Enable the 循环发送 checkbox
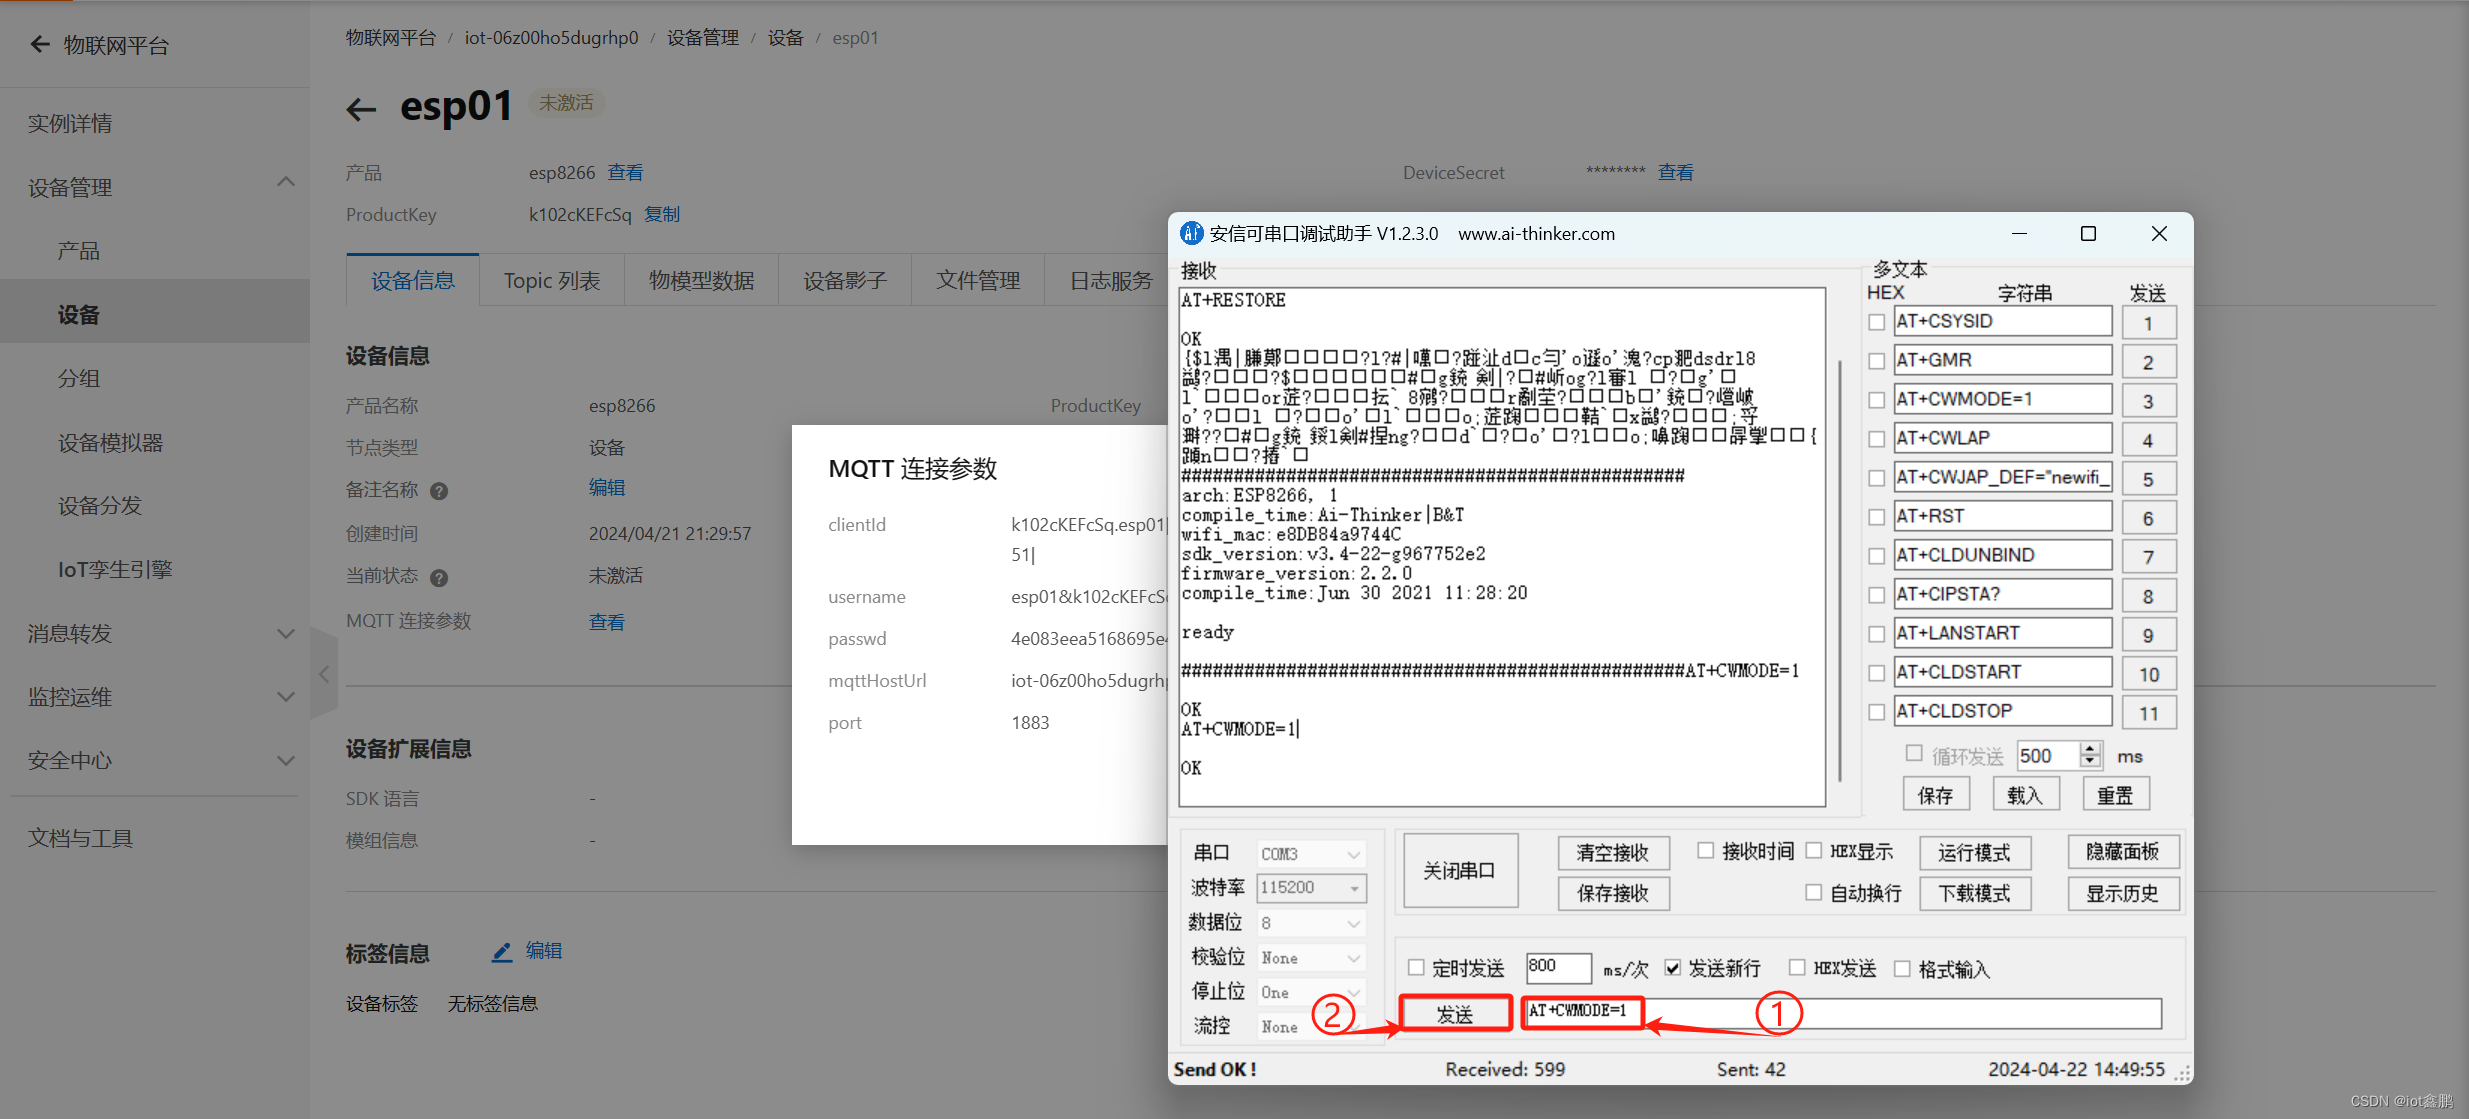 click(1914, 753)
